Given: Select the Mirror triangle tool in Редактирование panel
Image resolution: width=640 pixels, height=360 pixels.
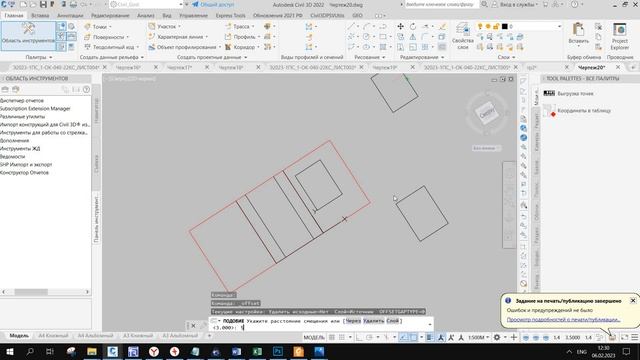Looking at the screenshot, I should pyautogui.click(x=413, y=37).
